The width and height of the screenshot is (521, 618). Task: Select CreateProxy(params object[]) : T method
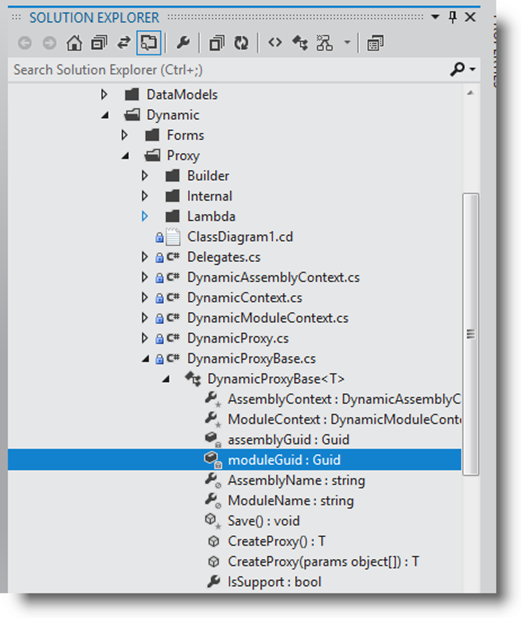click(x=323, y=562)
